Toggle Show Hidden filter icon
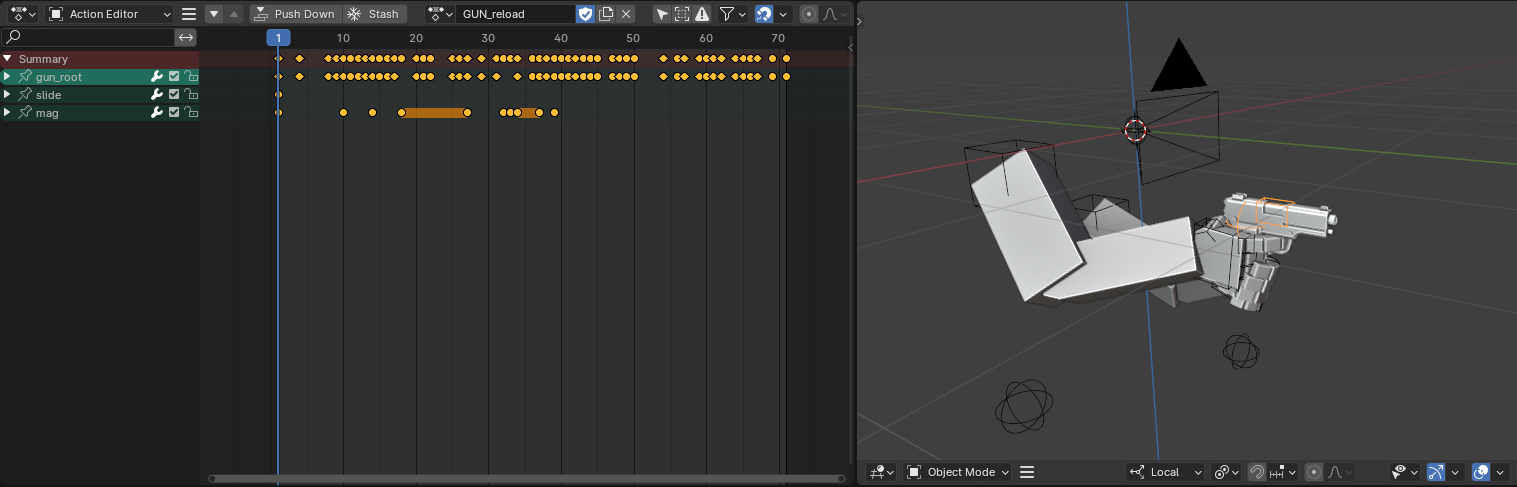This screenshot has height=487, width=1517. pyautogui.click(x=682, y=14)
